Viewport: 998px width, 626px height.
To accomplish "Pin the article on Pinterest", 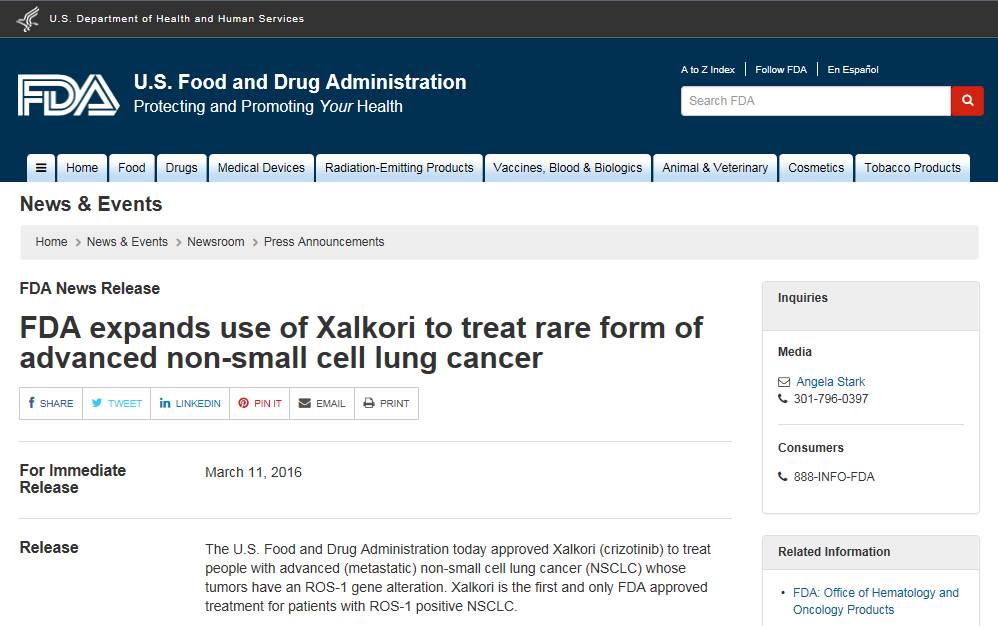I will click(x=260, y=404).
